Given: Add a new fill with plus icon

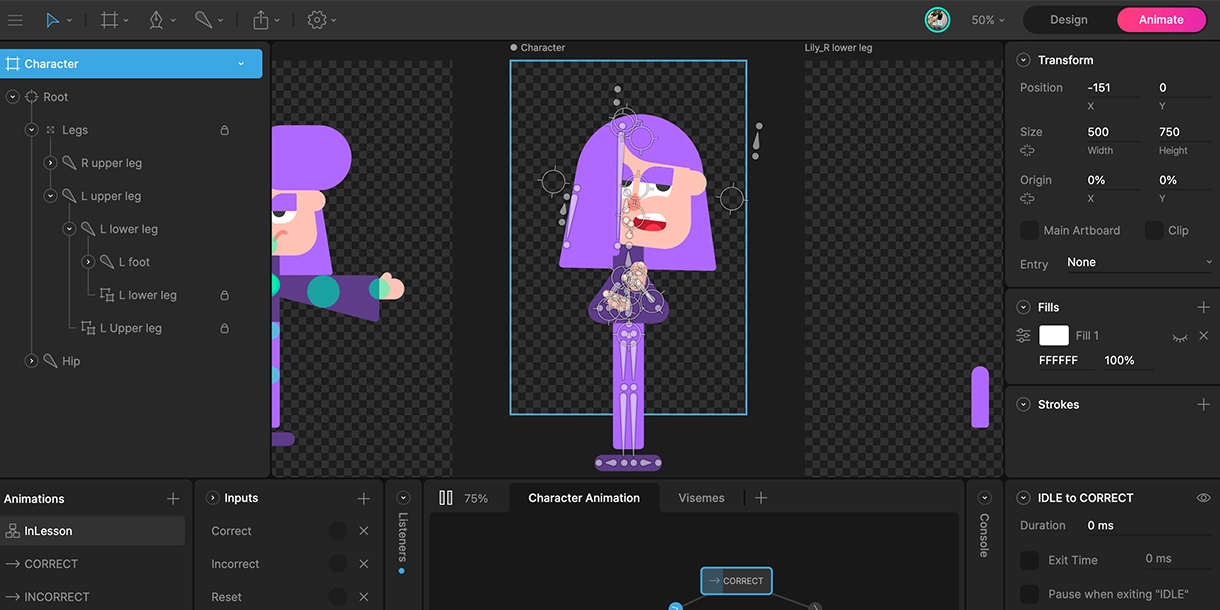Looking at the screenshot, I should (x=1203, y=307).
